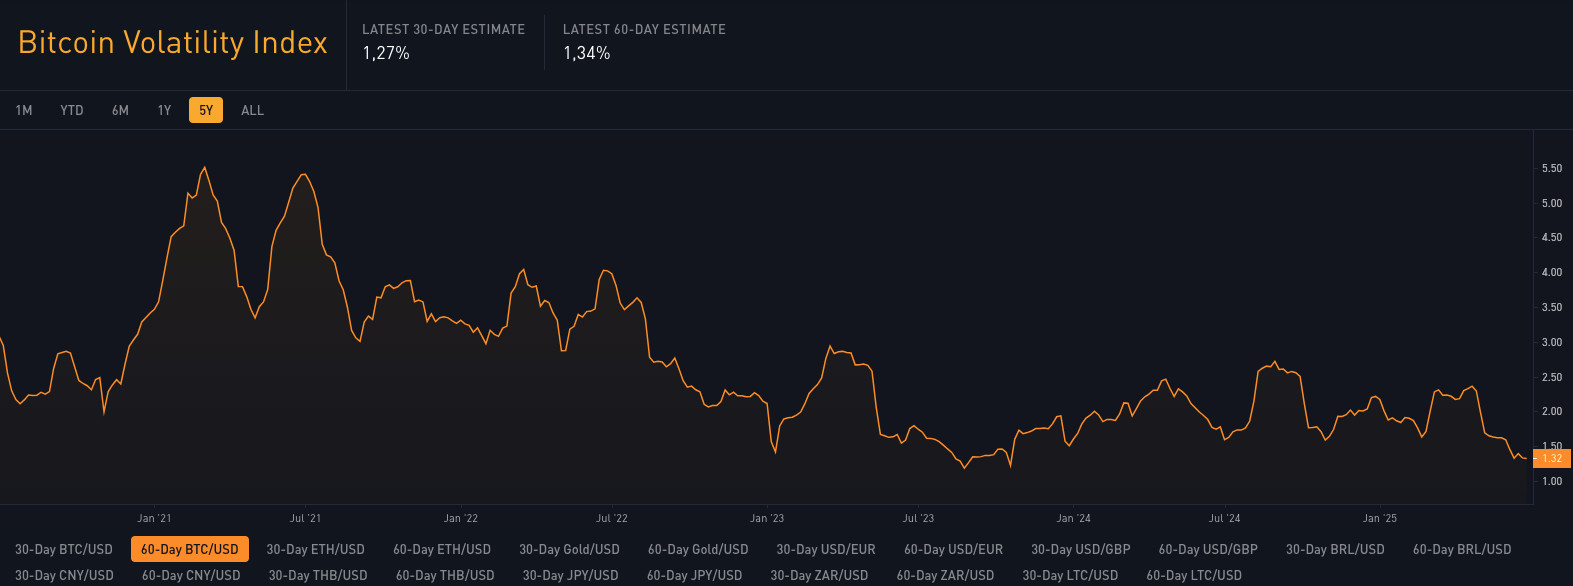The image size is (1573, 586).
Task: Pick the 60-Day USD/GBP series
Action: (x=1208, y=549)
